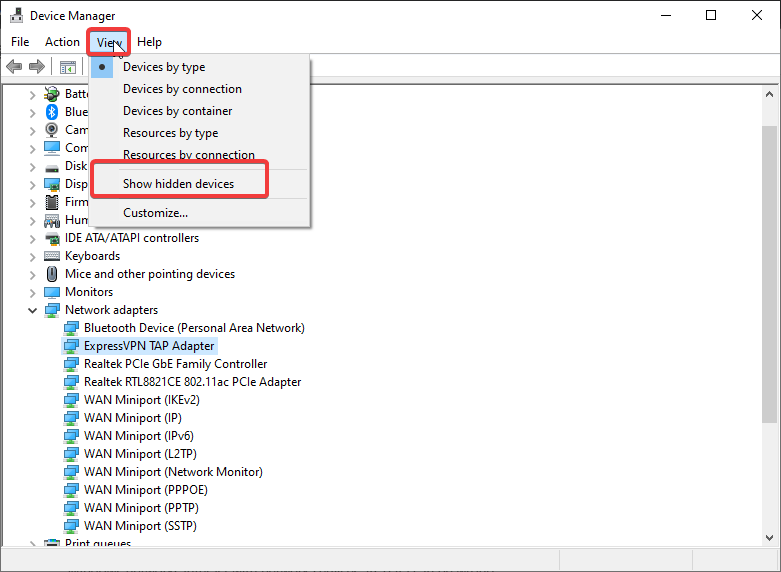Select the Devices by type view option
Image resolution: width=781 pixels, height=572 pixels.
coord(200,67)
